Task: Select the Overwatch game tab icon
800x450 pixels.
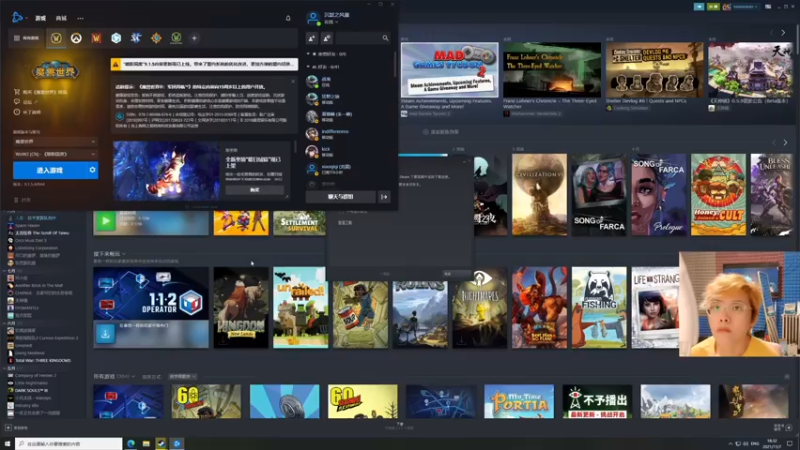Action: coord(76,38)
